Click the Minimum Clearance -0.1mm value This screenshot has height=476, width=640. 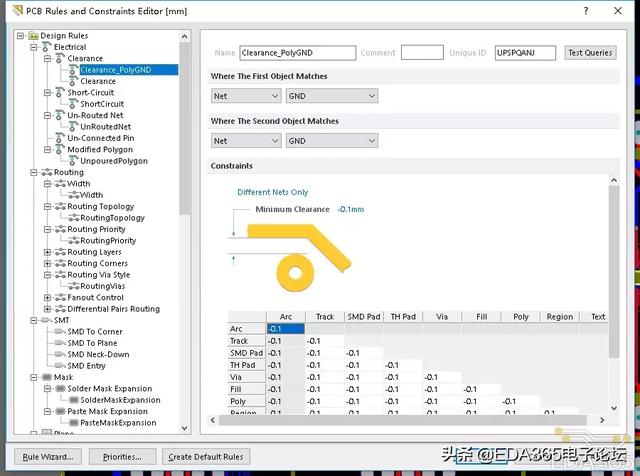click(351, 209)
